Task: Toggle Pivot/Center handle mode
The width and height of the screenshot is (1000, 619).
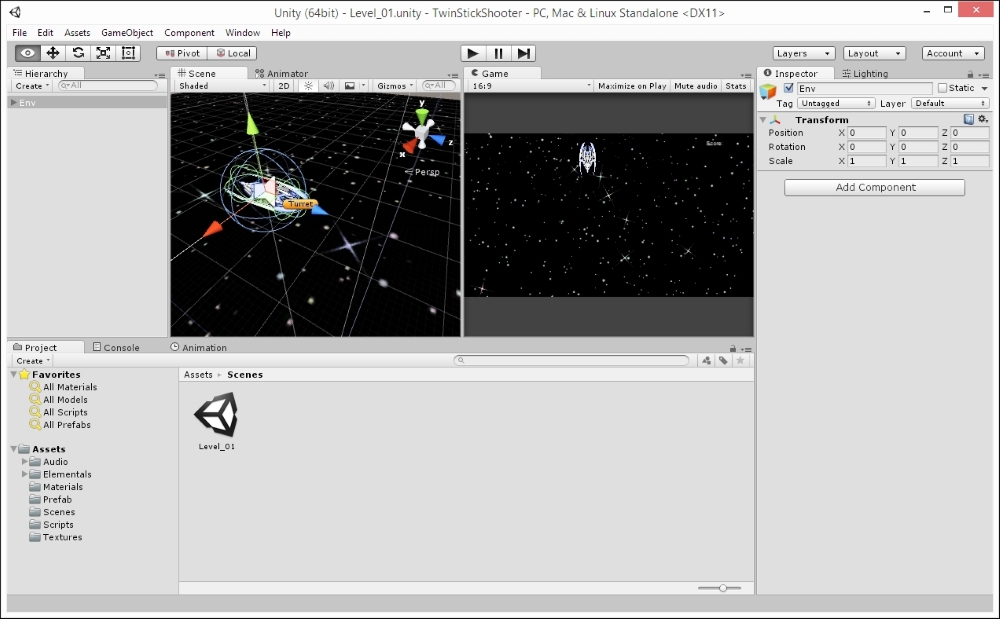Action: 182,54
